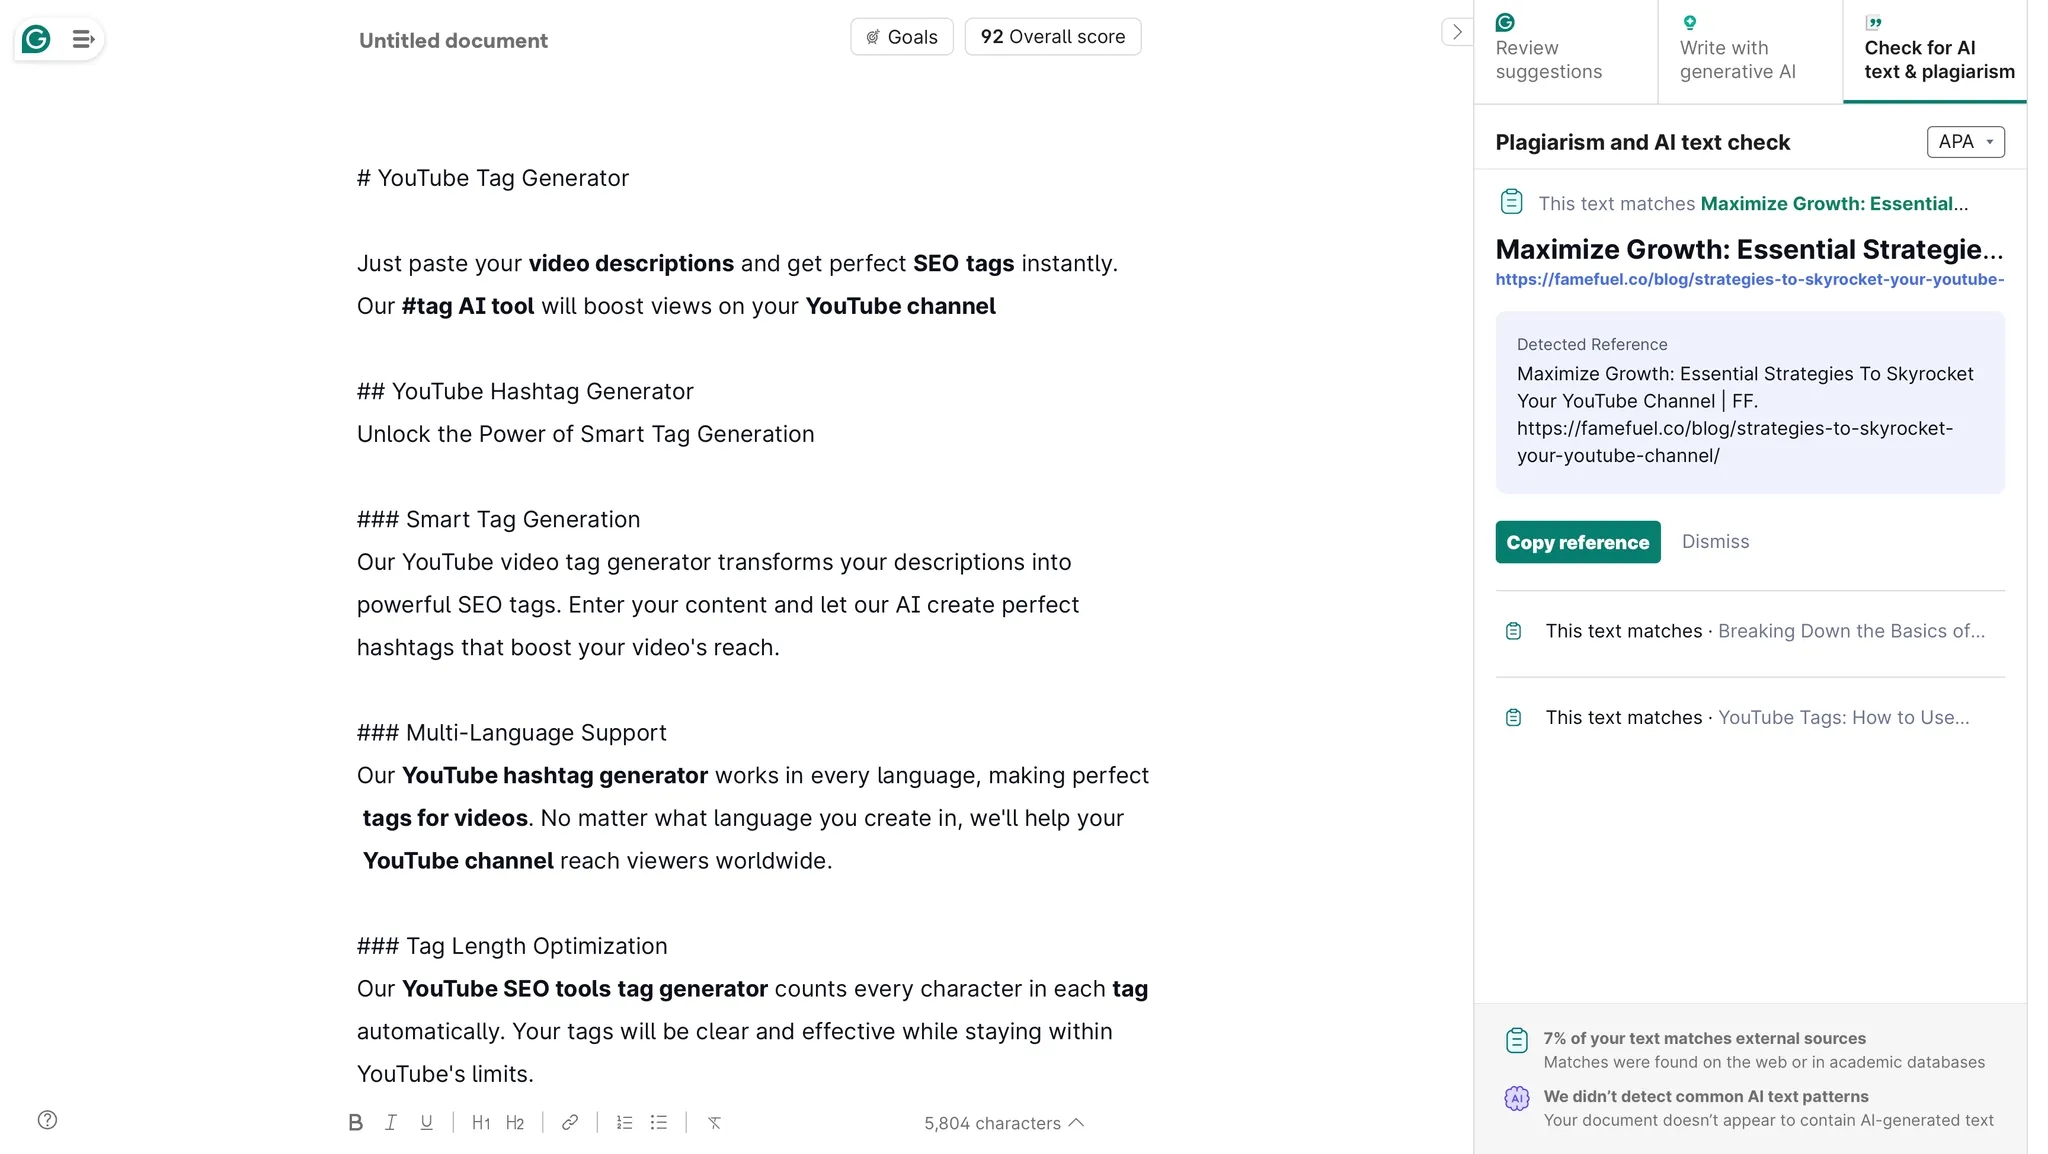Click 'Unlock the Power of Smart Tag Generation'
The height and width of the screenshot is (1154, 2048).
(586, 434)
